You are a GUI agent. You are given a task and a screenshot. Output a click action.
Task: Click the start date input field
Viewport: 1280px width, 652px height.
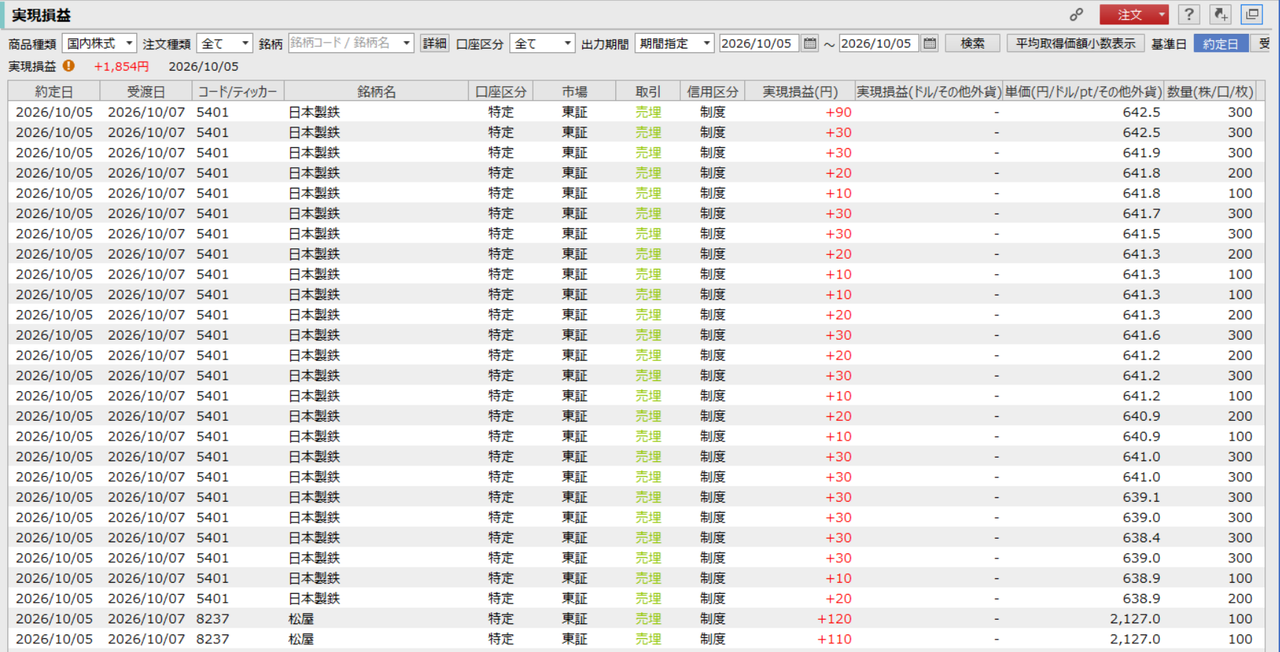759,43
